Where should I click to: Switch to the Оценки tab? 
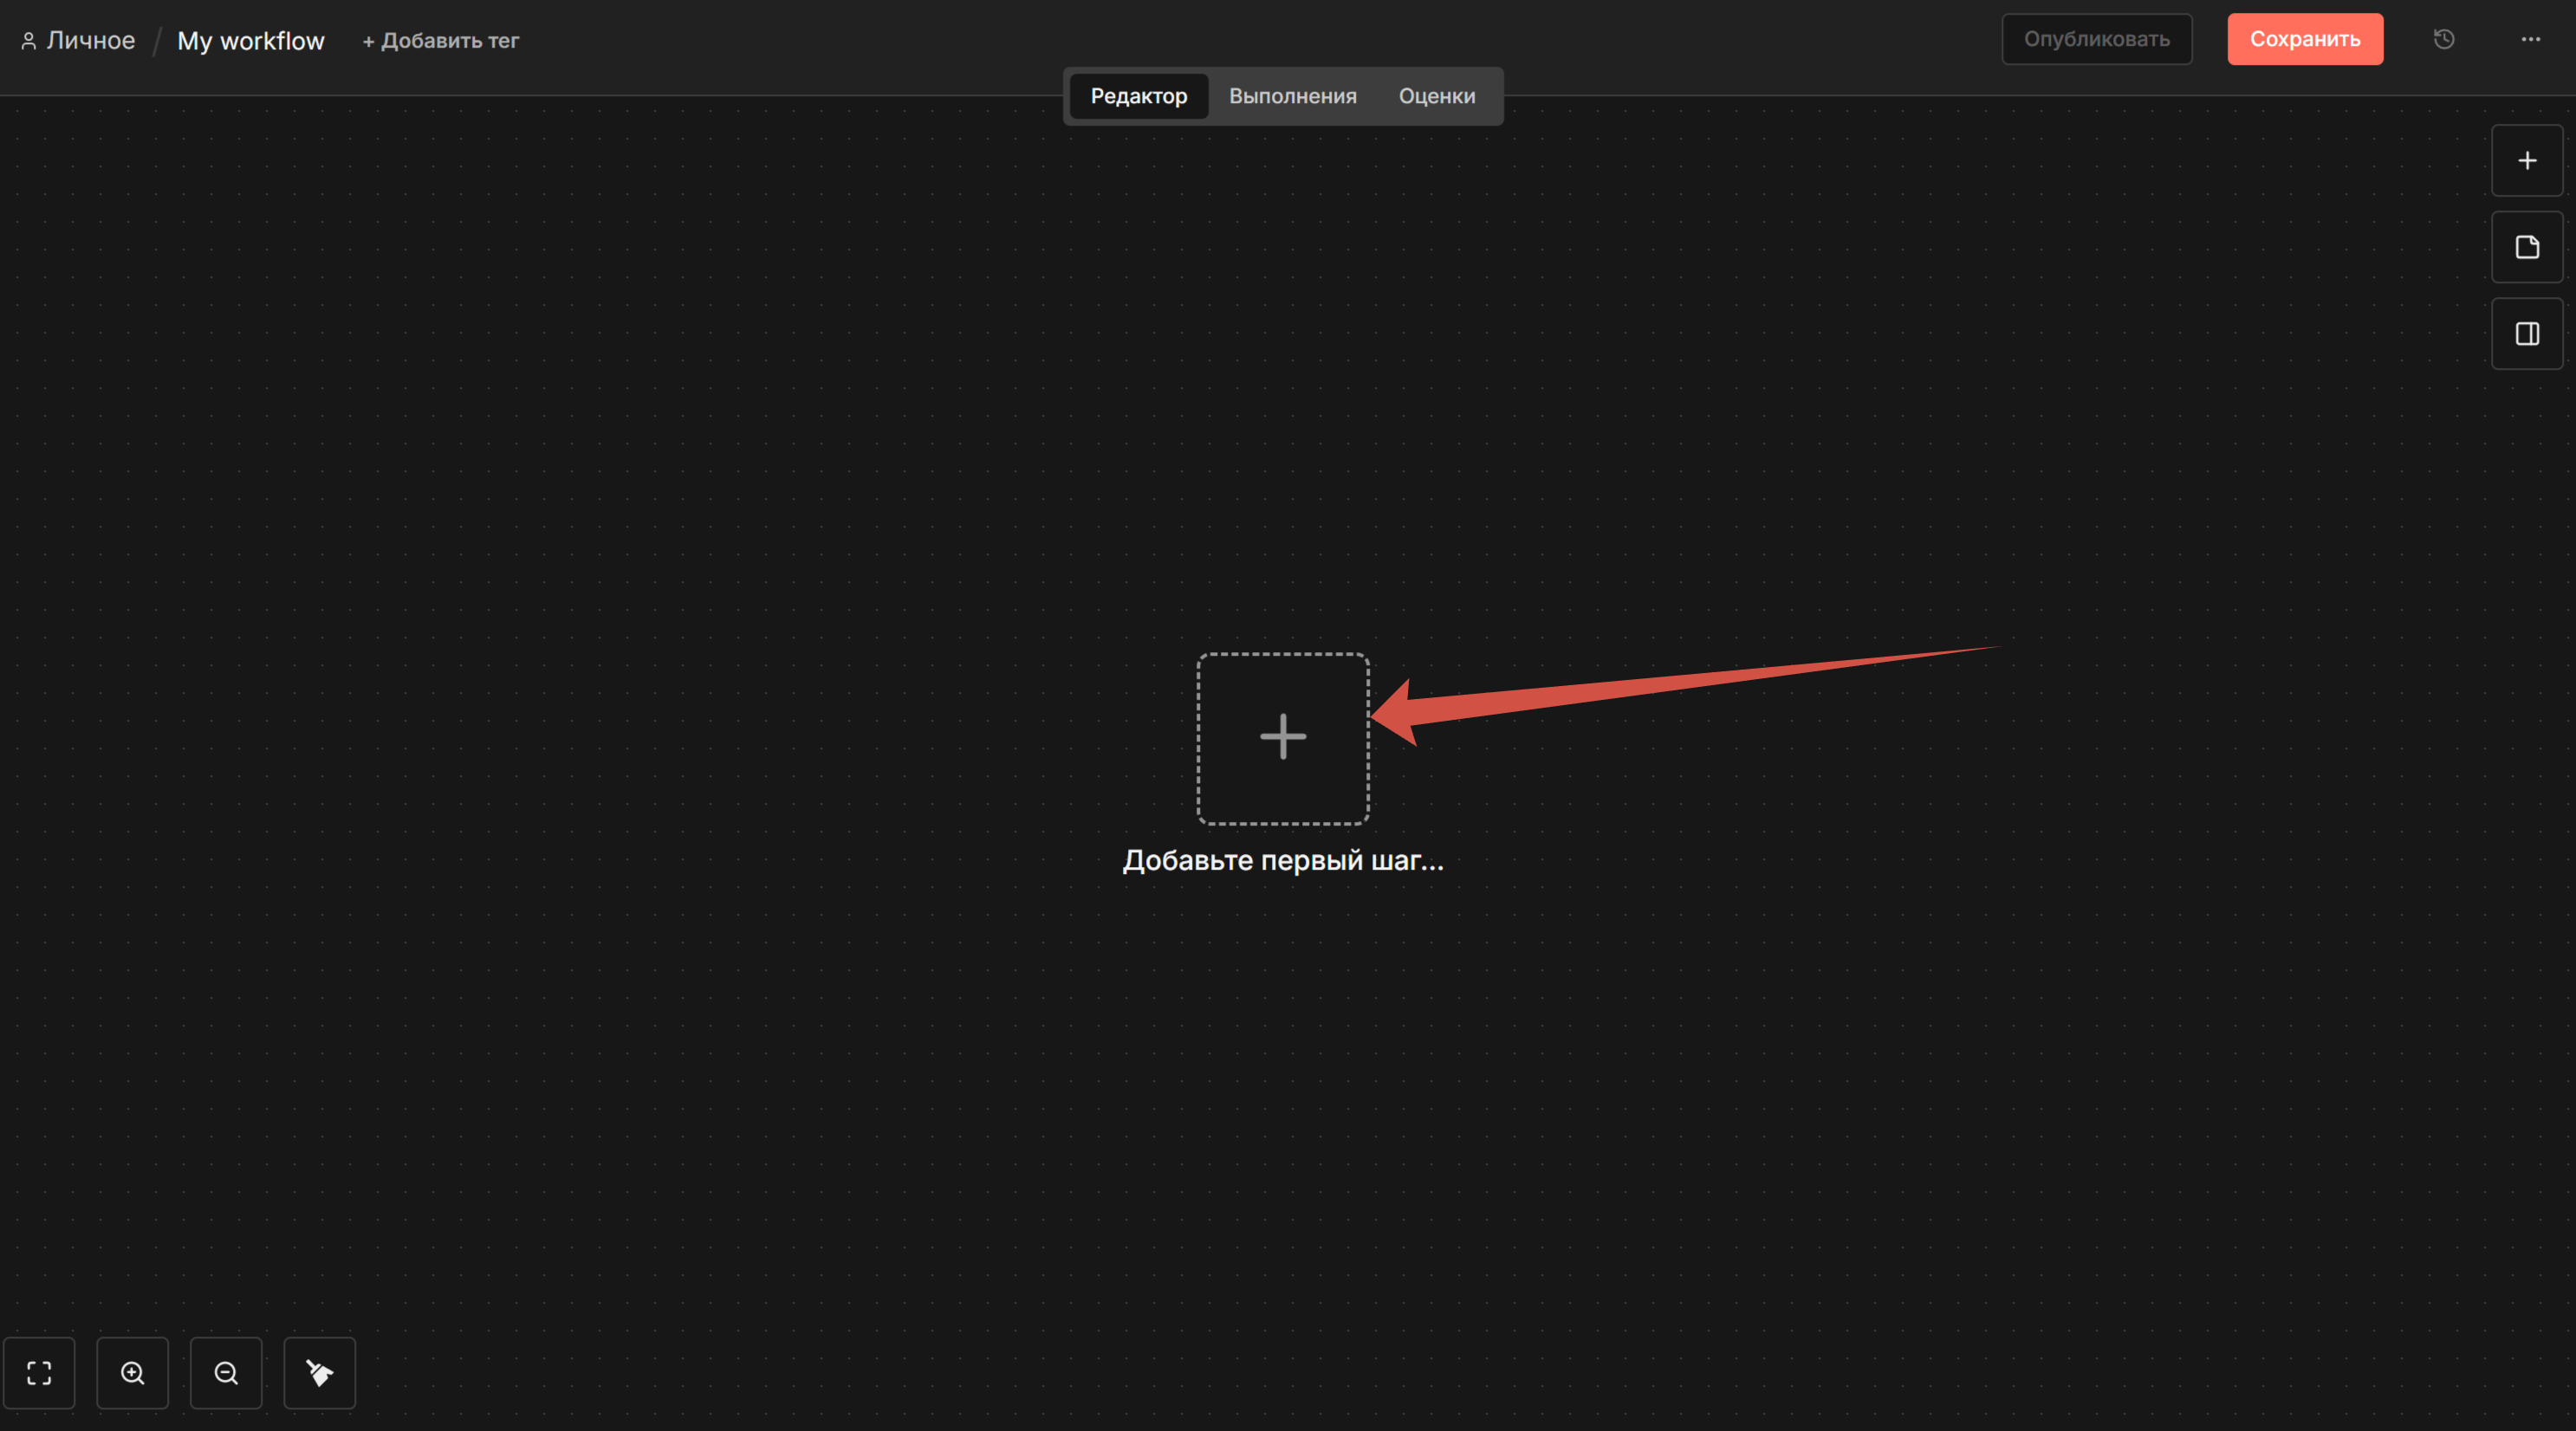pyautogui.click(x=1436, y=96)
